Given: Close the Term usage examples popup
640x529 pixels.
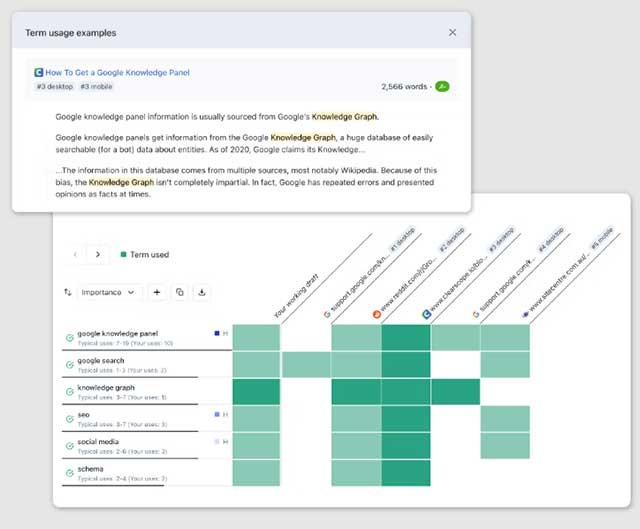Looking at the screenshot, I should [452, 33].
